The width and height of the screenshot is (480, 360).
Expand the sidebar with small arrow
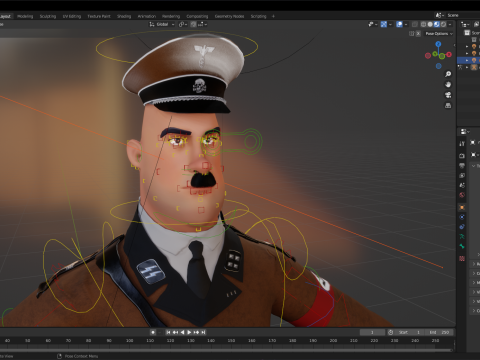click(454, 45)
